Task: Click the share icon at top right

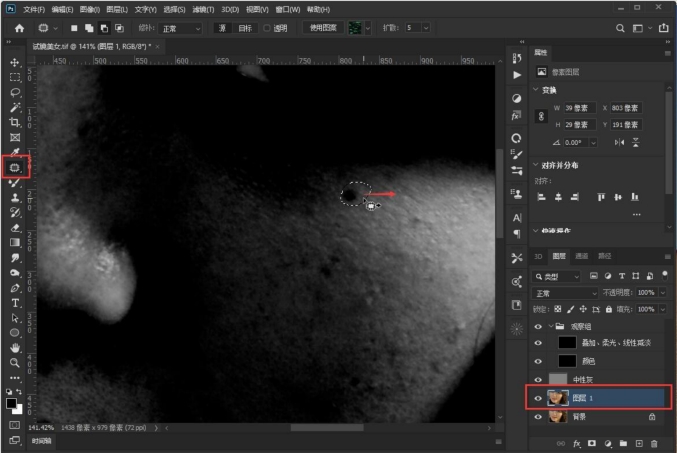Action: tap(664, 28)
